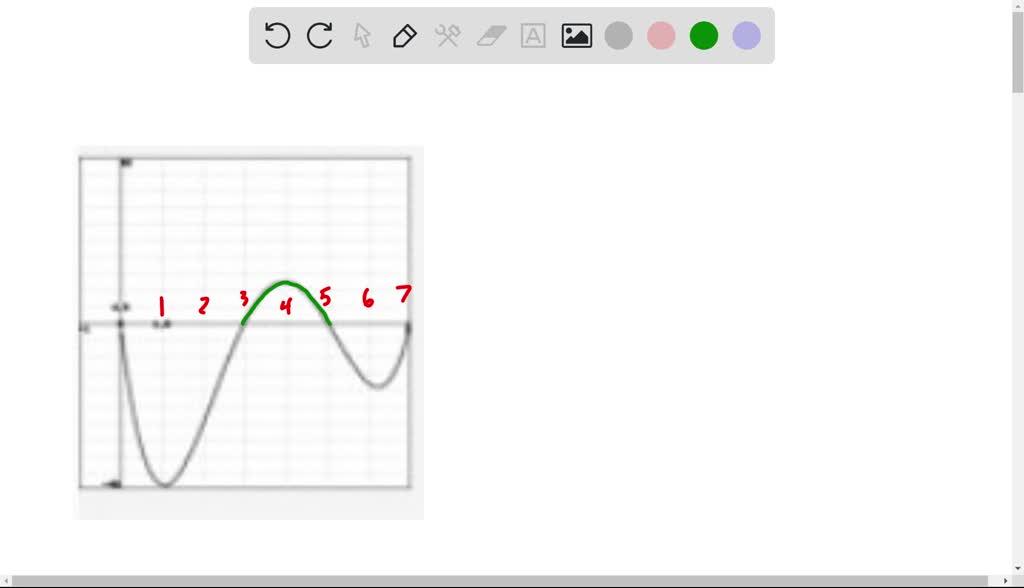Screen dimensions: 1024x588
Task: Click the red number 7 annotation
Action: click(402, 296)
